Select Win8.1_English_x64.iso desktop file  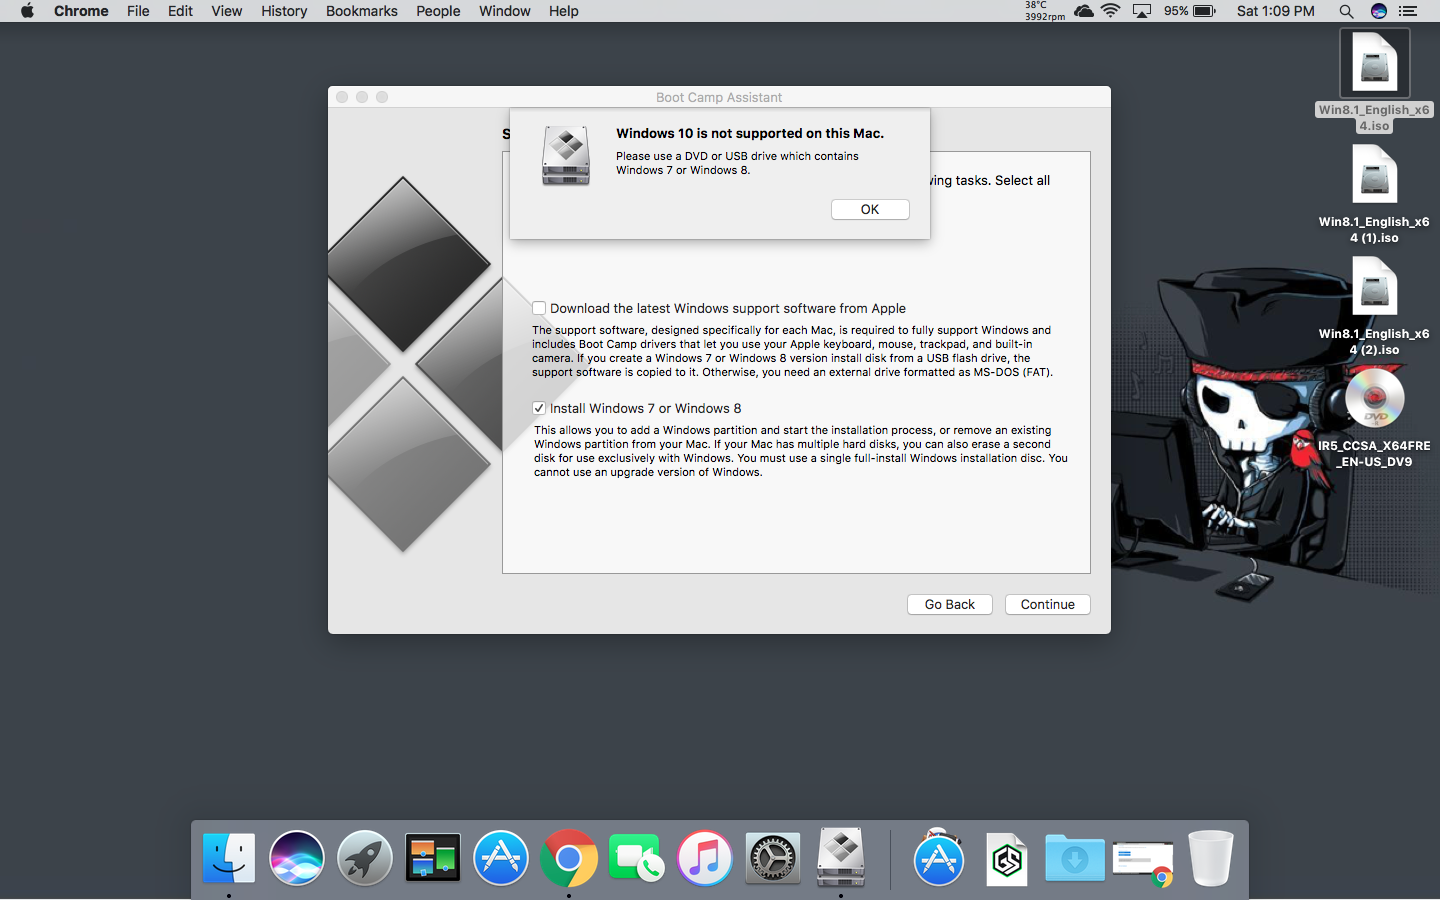[1374, 81]
